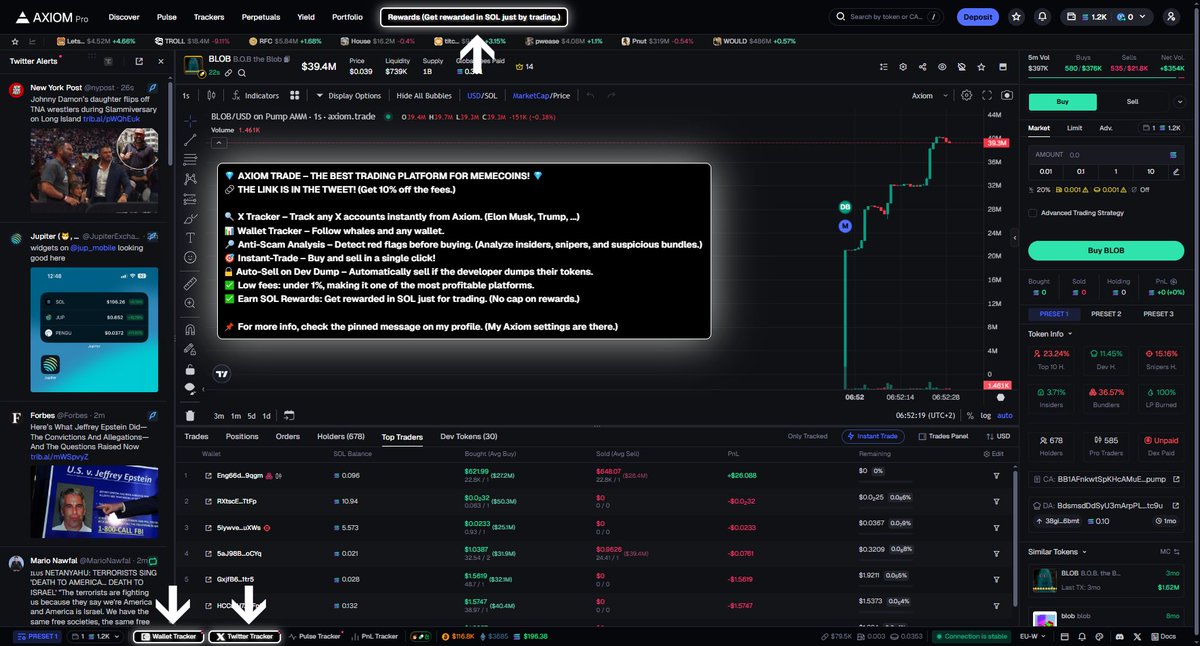
Task: Click the AMOUNT input field
Action: [1106, 155]
